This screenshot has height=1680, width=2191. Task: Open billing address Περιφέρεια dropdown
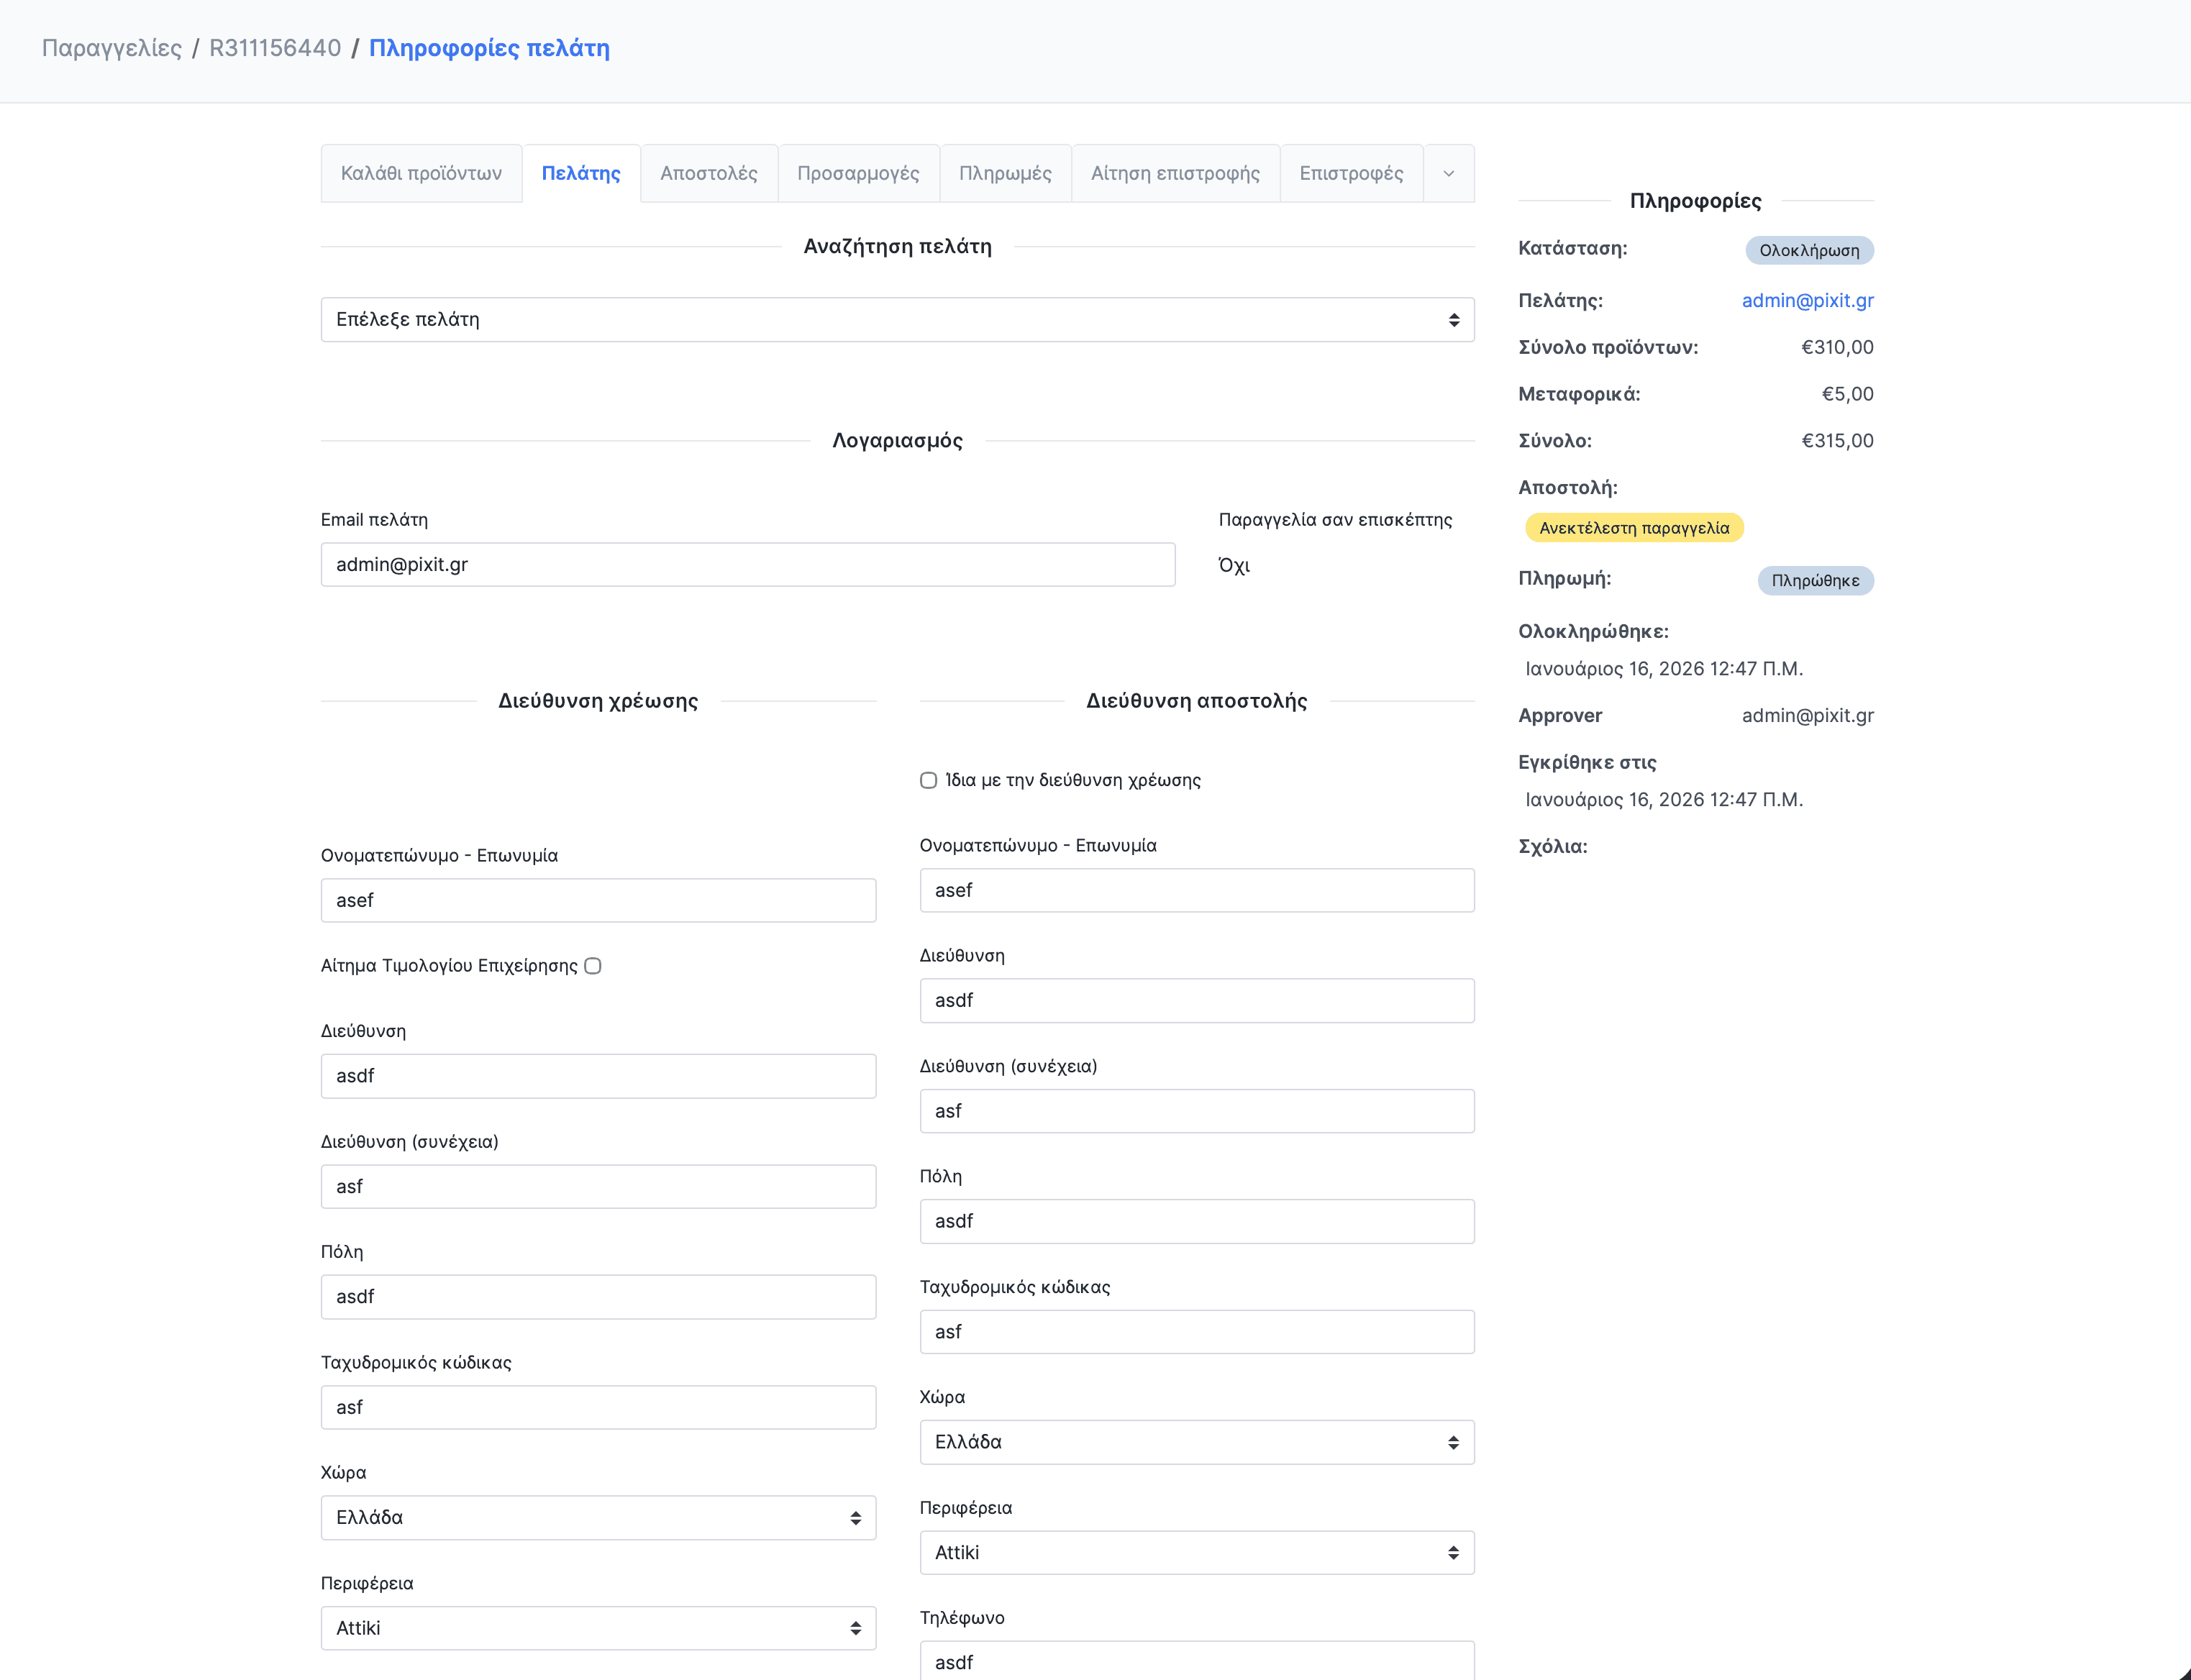pyautogui.click(x=598, y=1628)
